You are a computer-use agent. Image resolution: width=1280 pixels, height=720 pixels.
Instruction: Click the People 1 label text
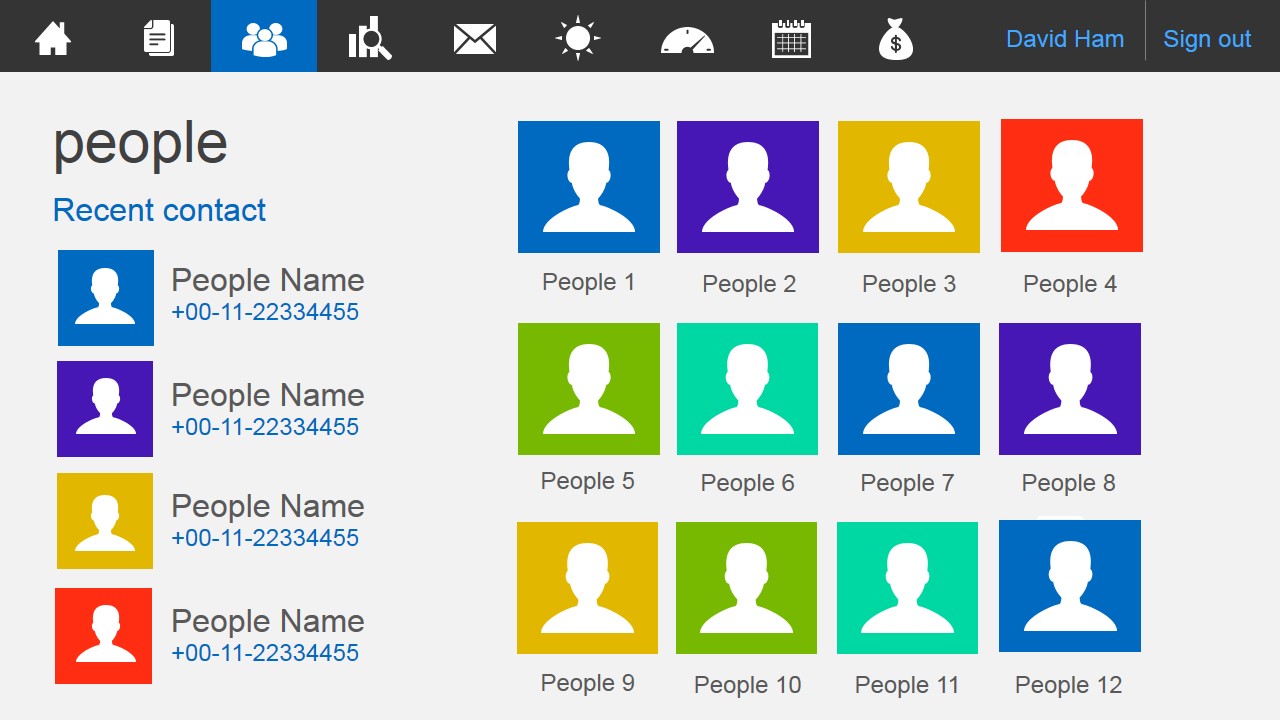tap(589, 282)
